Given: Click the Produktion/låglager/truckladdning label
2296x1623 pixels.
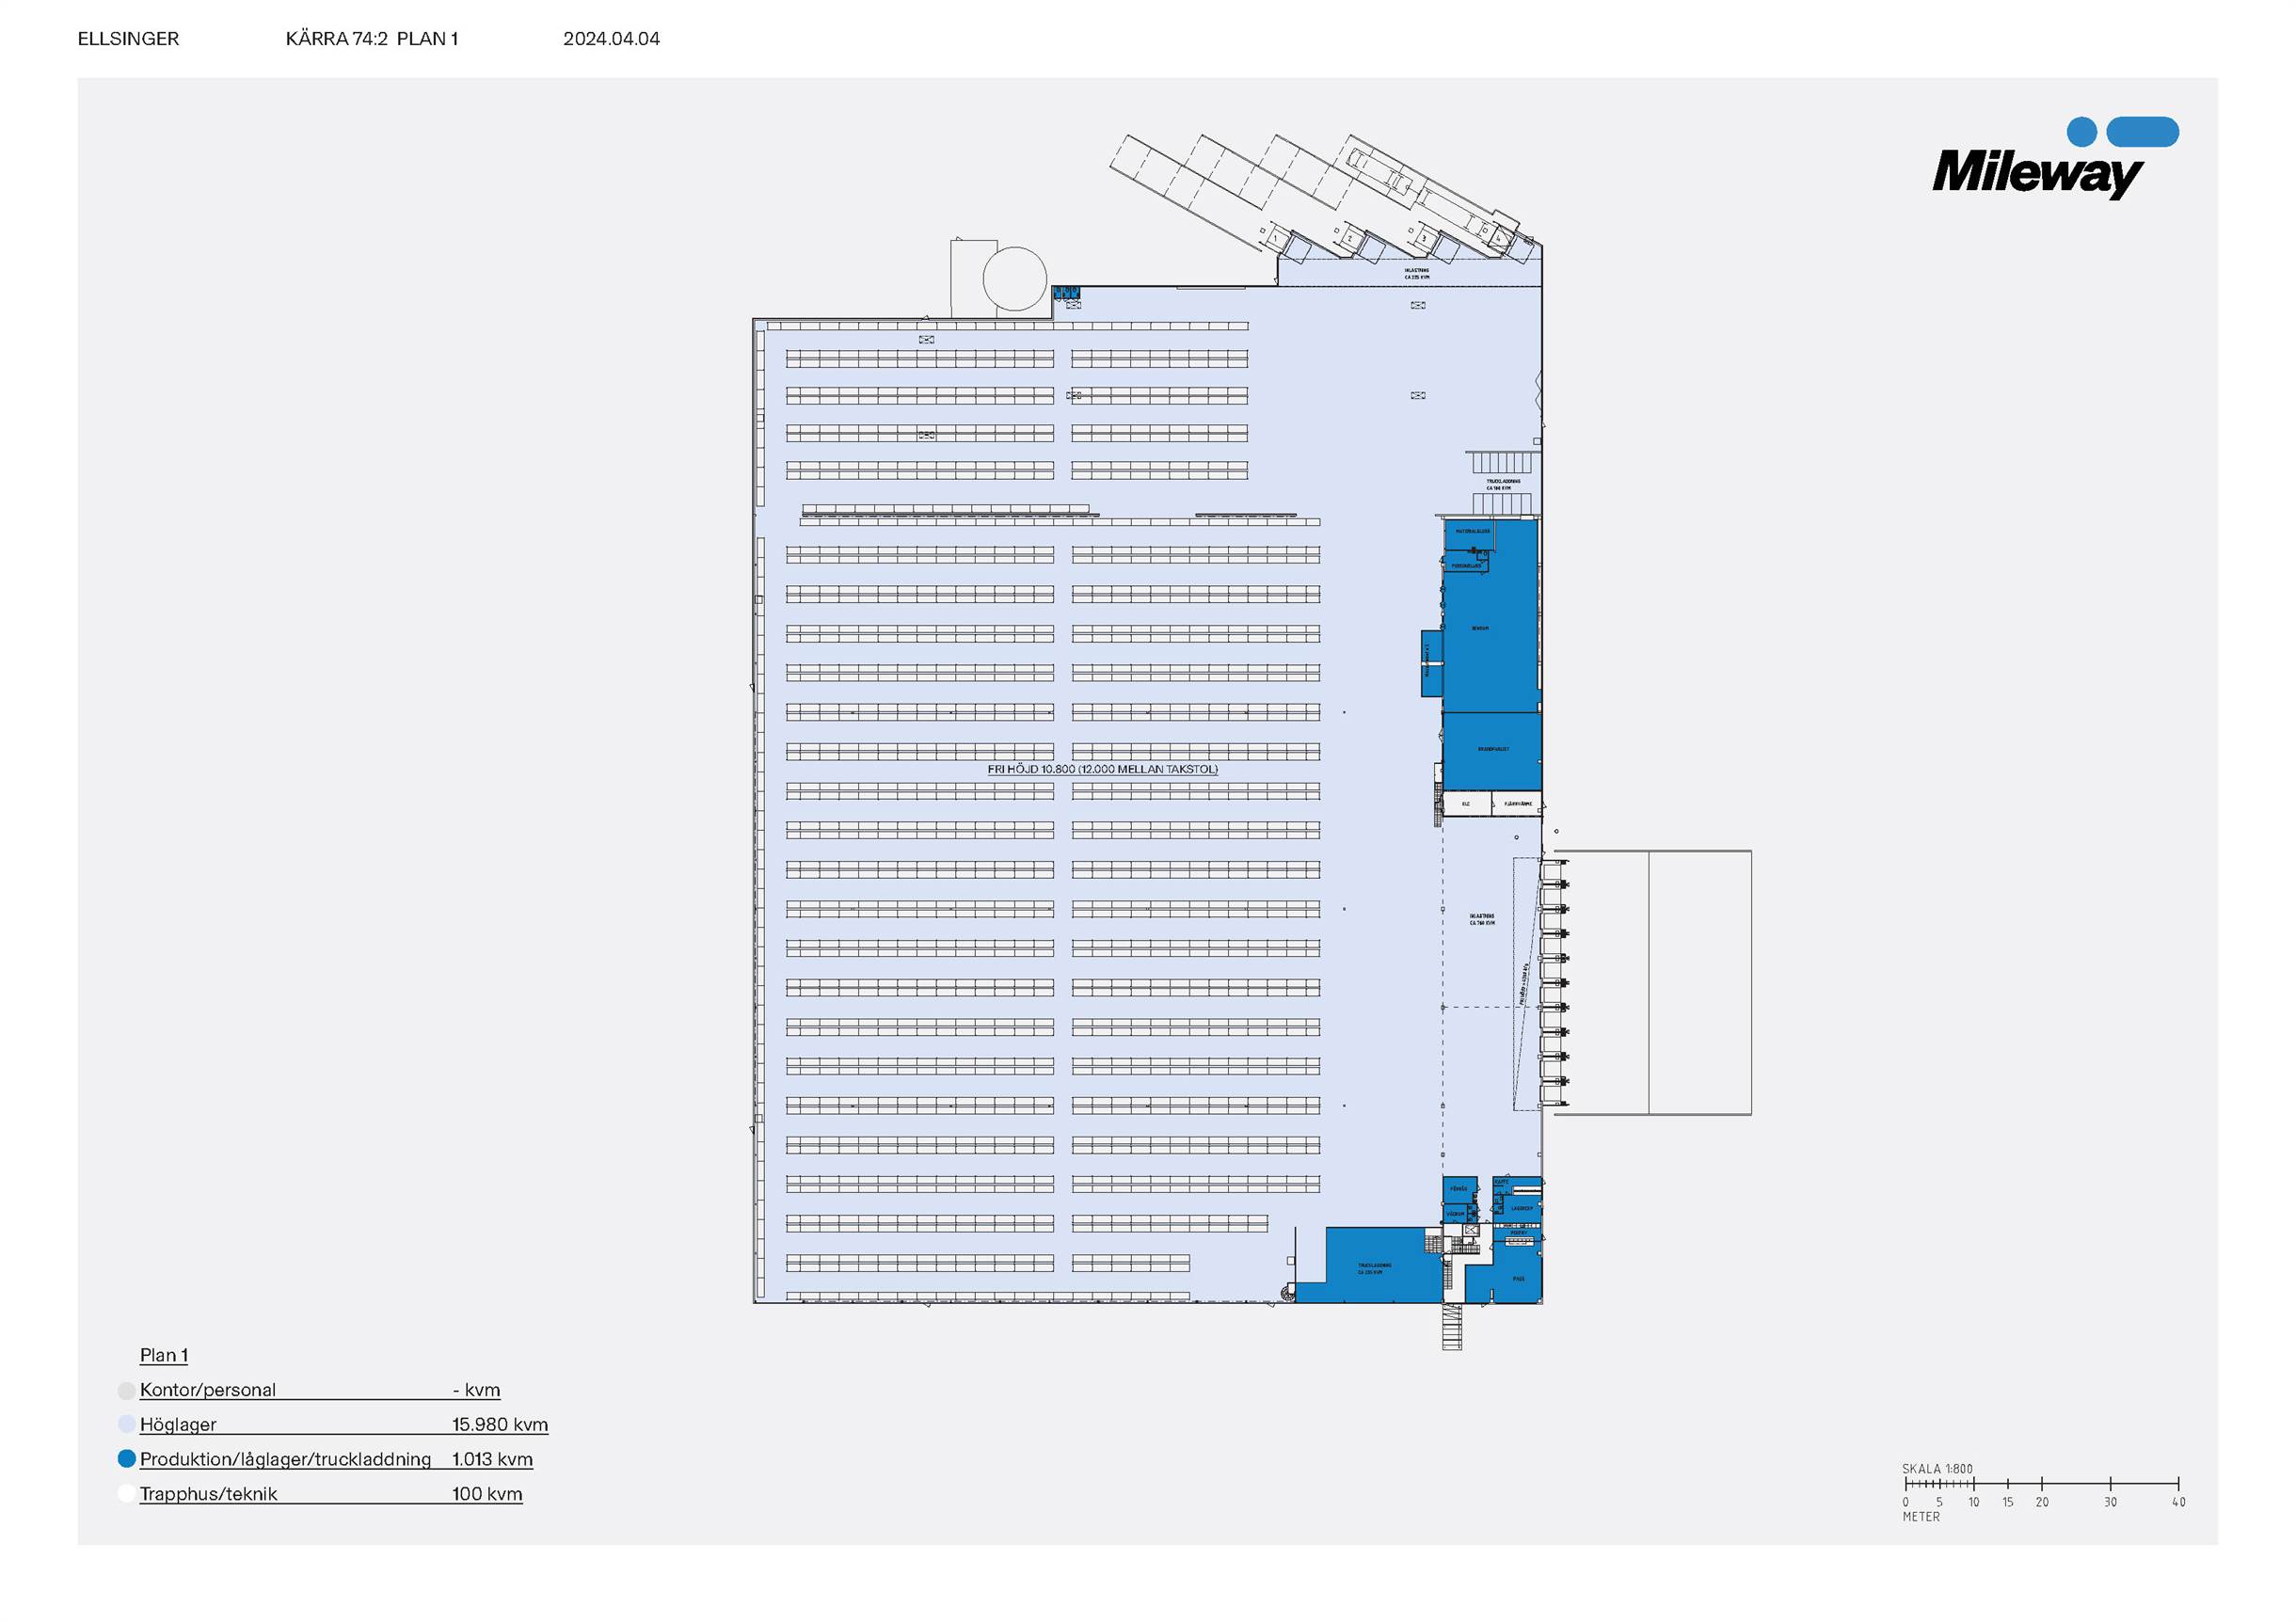Looking at the screenshot, I should click(x=285, y=1459).
